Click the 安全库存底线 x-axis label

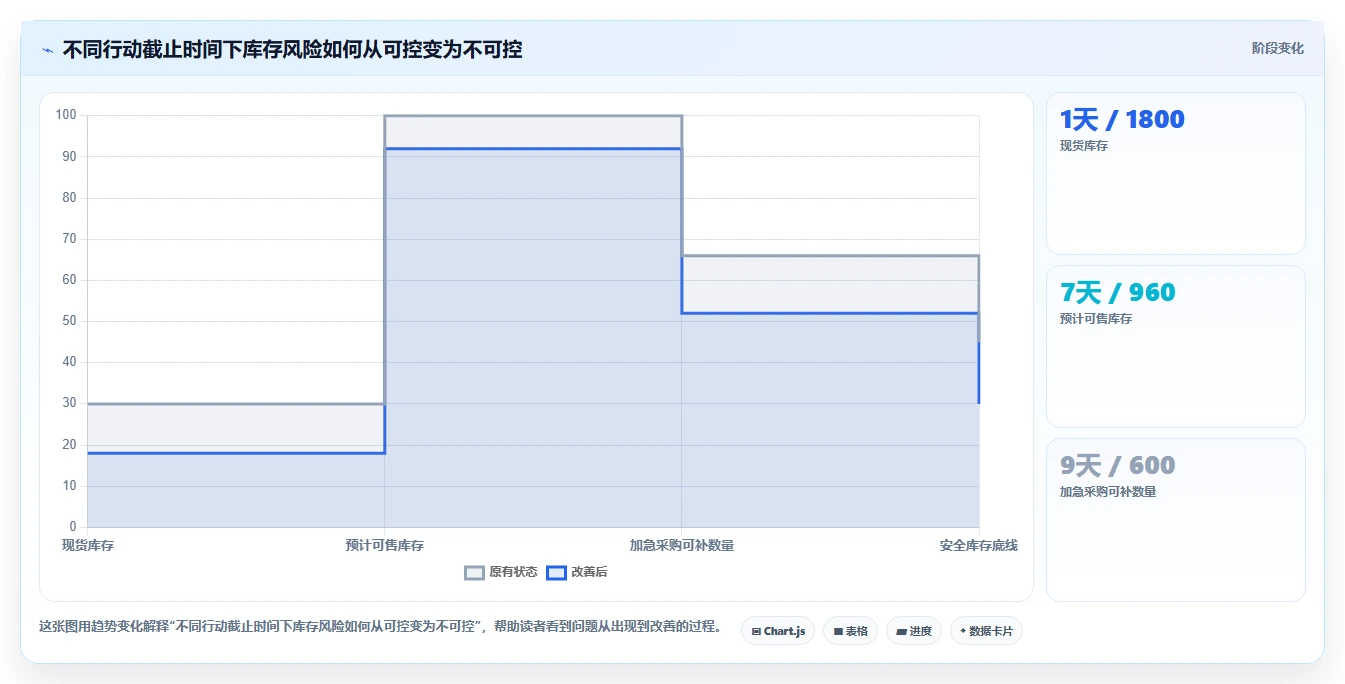pyautogui.click(x=979, y=545)
